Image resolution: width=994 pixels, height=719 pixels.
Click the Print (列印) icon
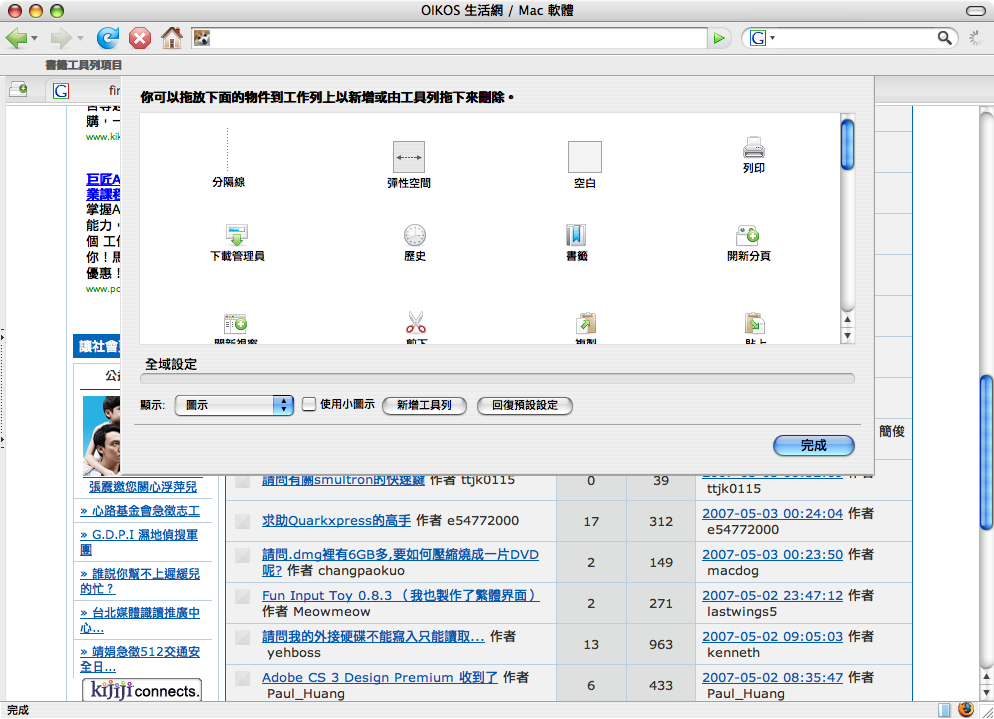point(753,149)
